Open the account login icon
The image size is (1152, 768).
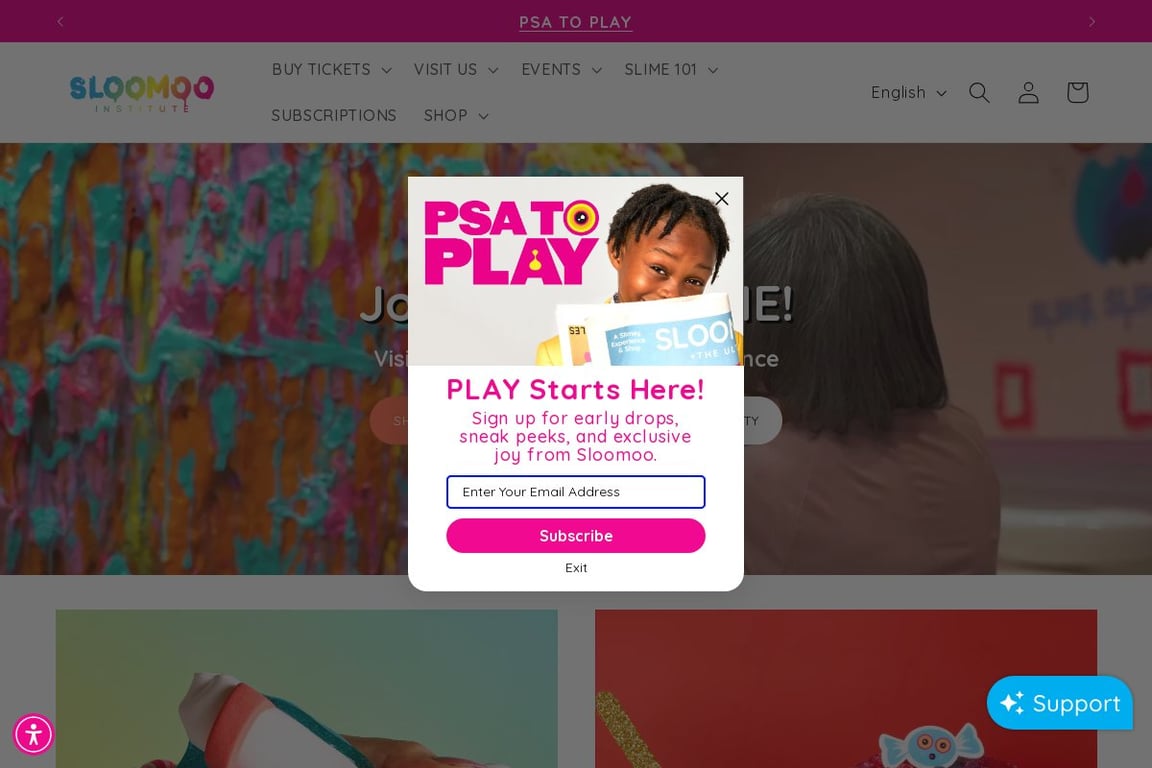[1028, 93]
